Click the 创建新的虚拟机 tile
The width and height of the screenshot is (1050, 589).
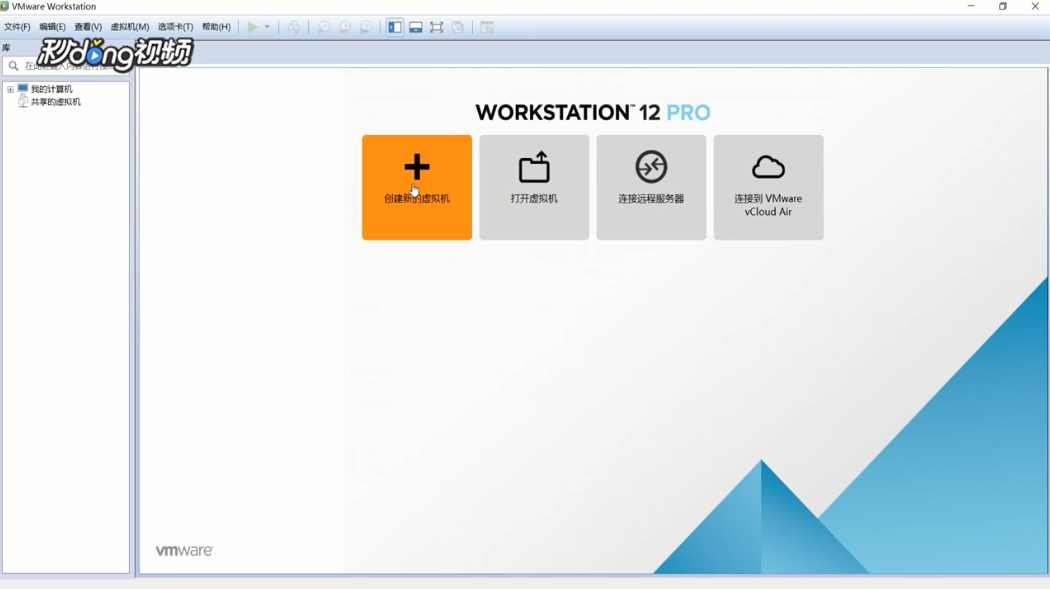[x=417, y=187]
